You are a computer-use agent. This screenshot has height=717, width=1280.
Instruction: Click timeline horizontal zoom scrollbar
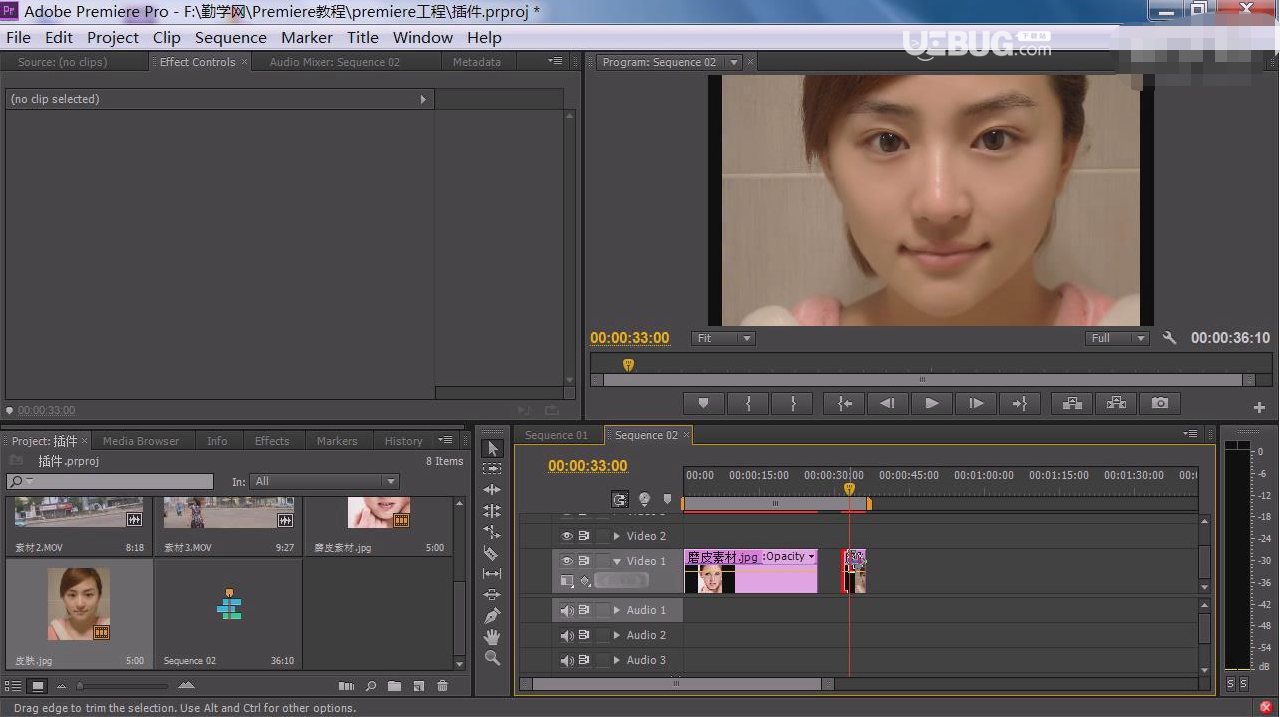click(x=677, y=685)
